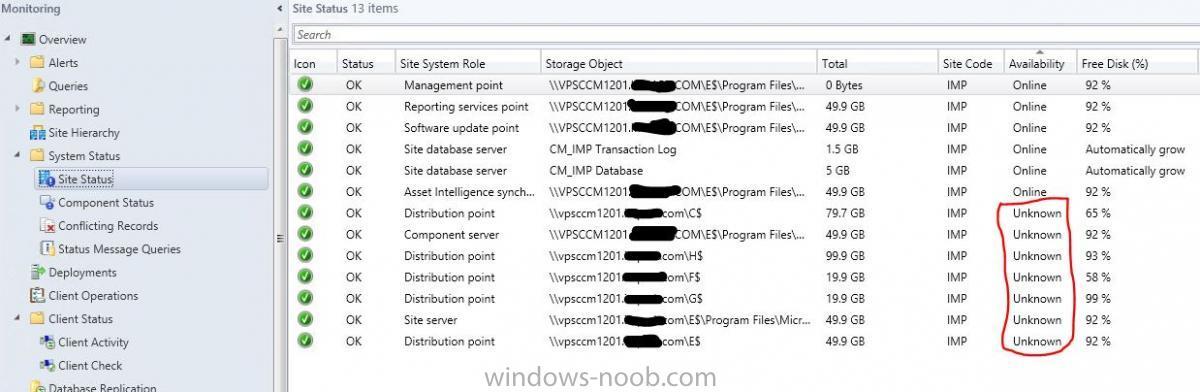This screenshot has width=1200, height=392.
Task: Focus the Search input field
Action: [x=745, y=34]
